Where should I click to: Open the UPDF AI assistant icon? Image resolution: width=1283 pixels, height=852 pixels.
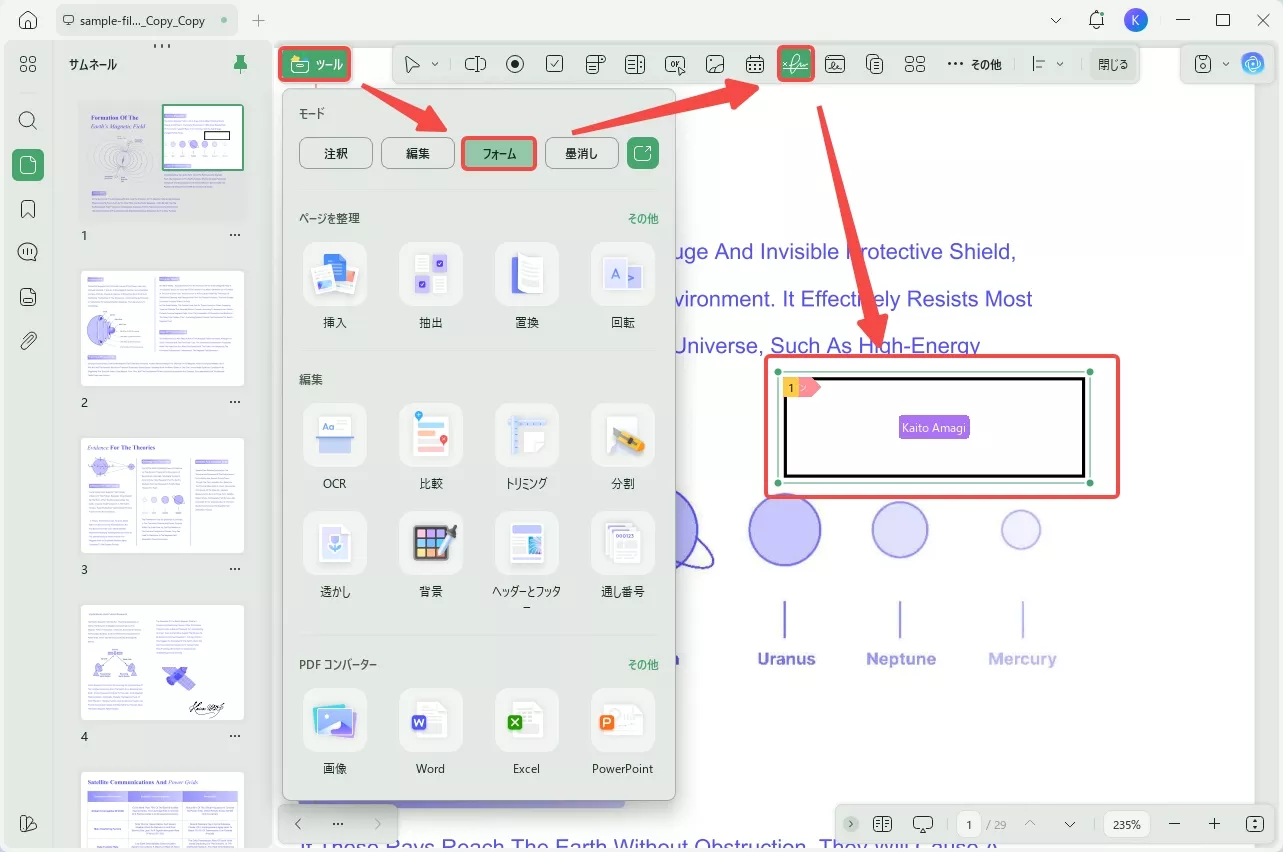point(1252,64)
